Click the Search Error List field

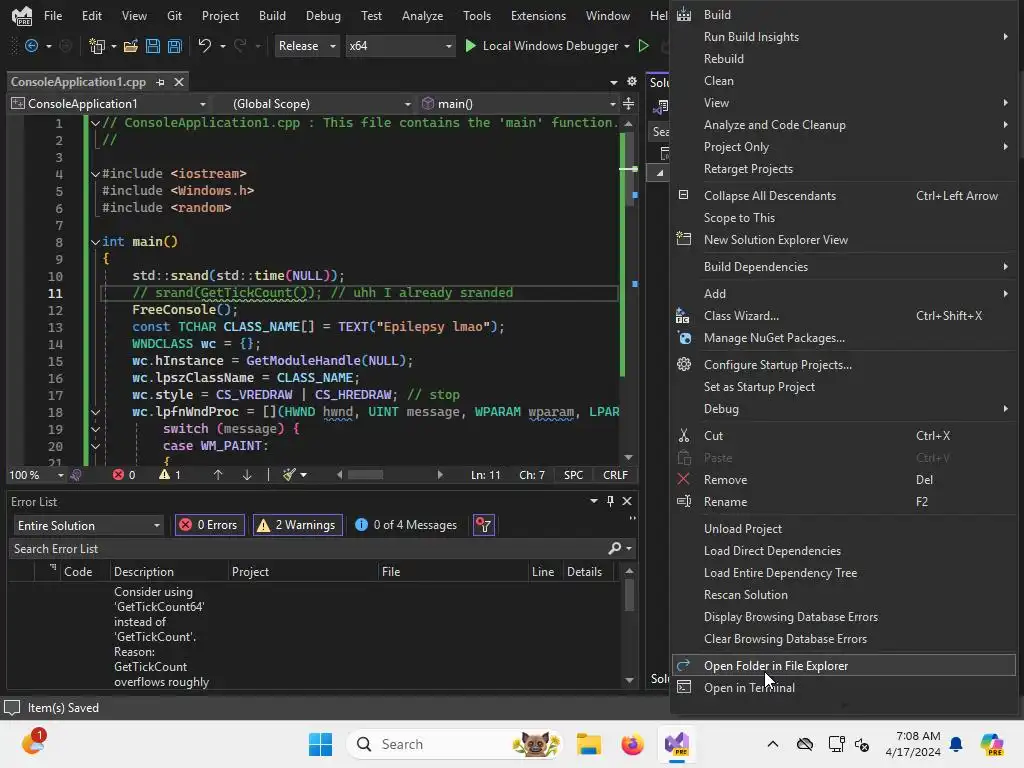pyautogui.click(x=307, y=549)
